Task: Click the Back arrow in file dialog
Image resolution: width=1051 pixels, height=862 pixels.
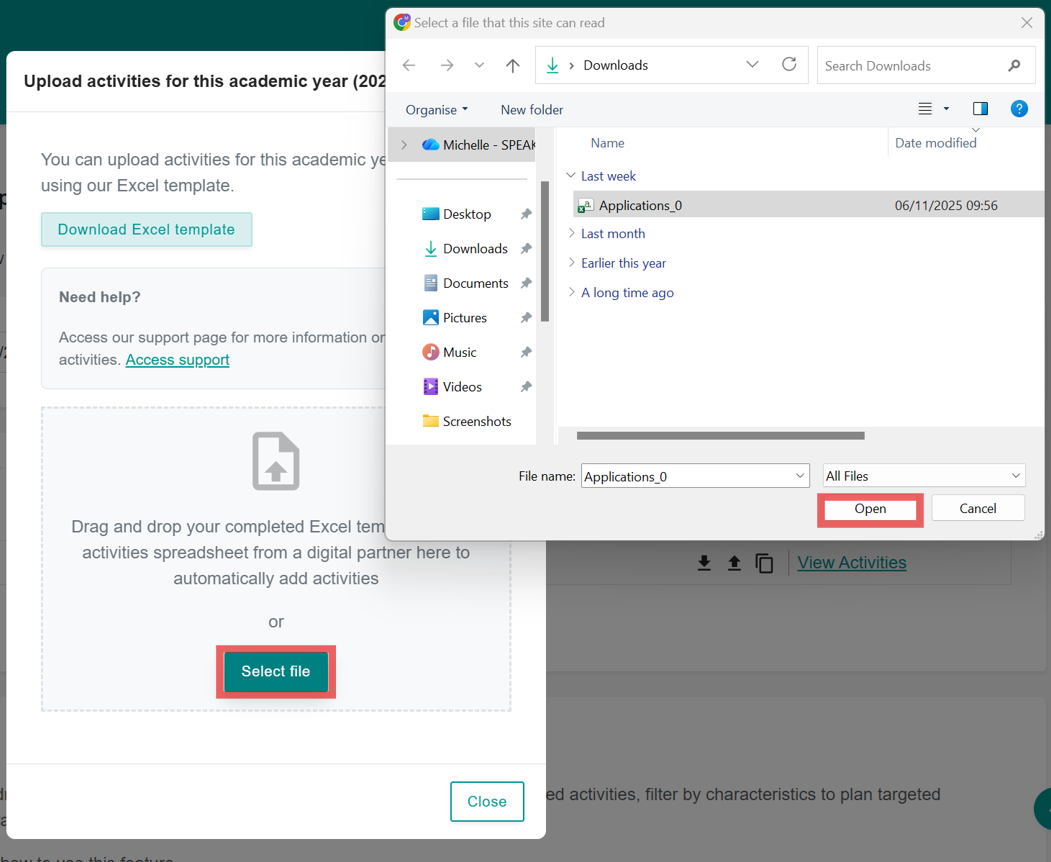Action: coord(409,65)
